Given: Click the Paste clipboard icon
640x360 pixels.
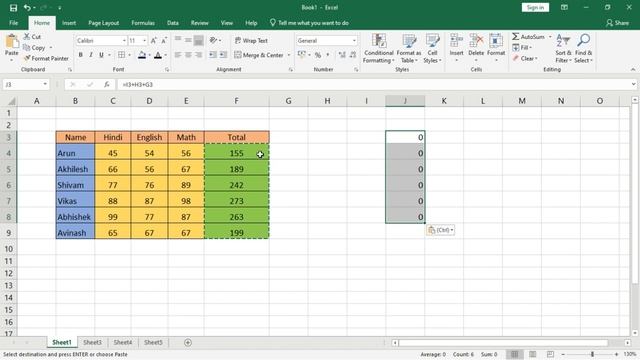Looking at the screenshot, I should point(12,42).
